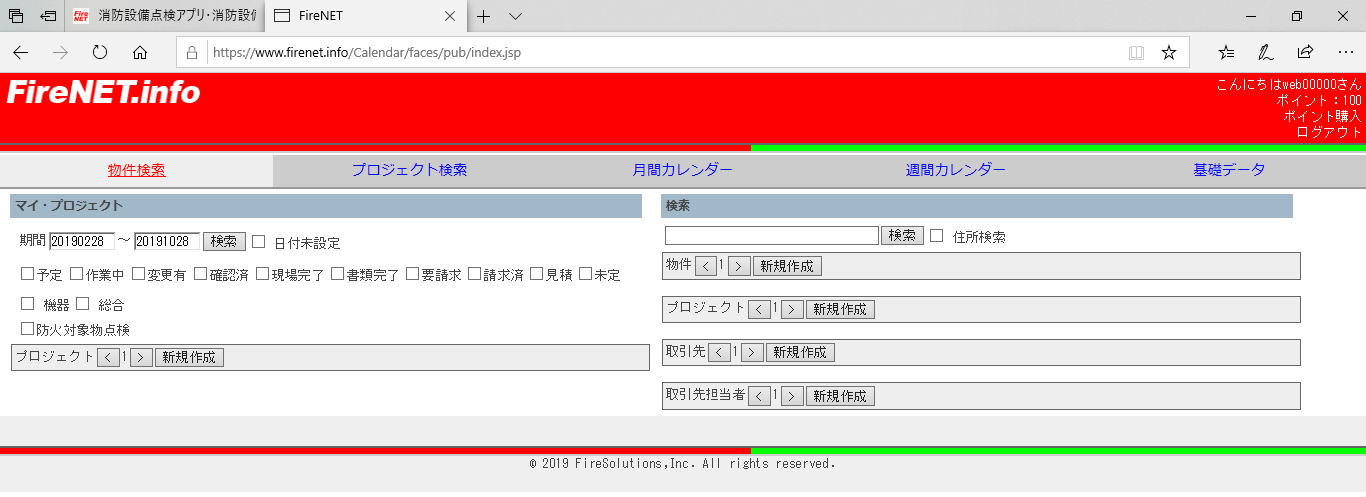Share this page icon

coord(1305,52)
